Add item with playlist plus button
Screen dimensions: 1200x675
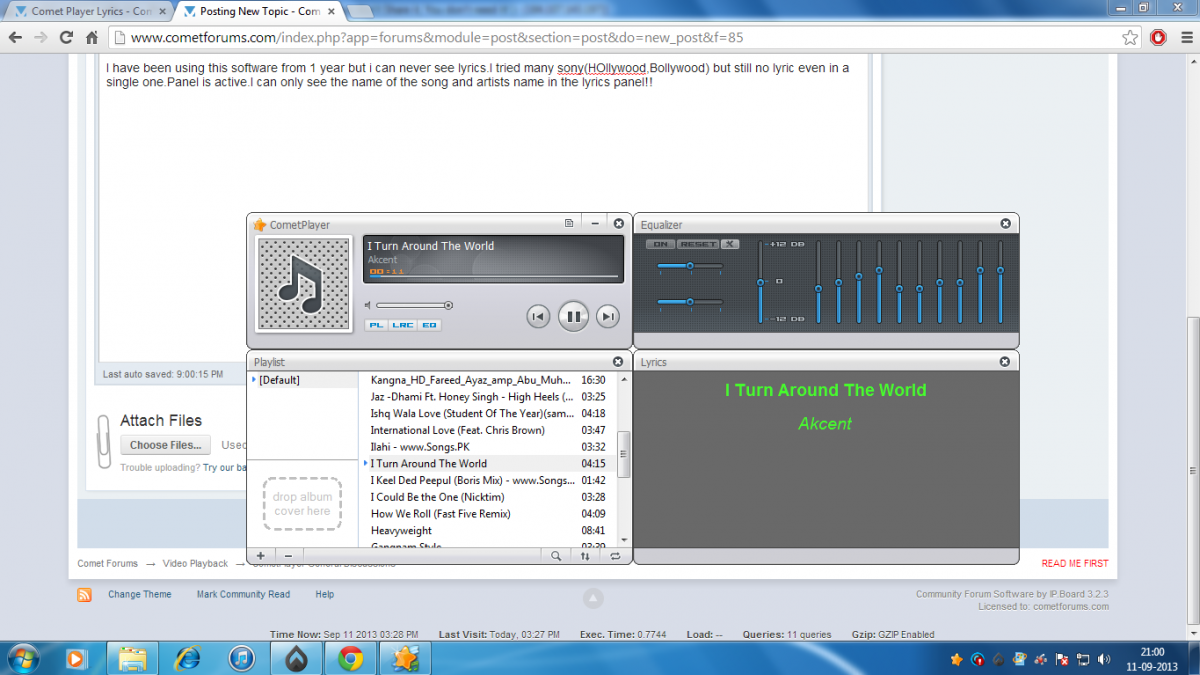pyautogui.click(x=260, y=556)
